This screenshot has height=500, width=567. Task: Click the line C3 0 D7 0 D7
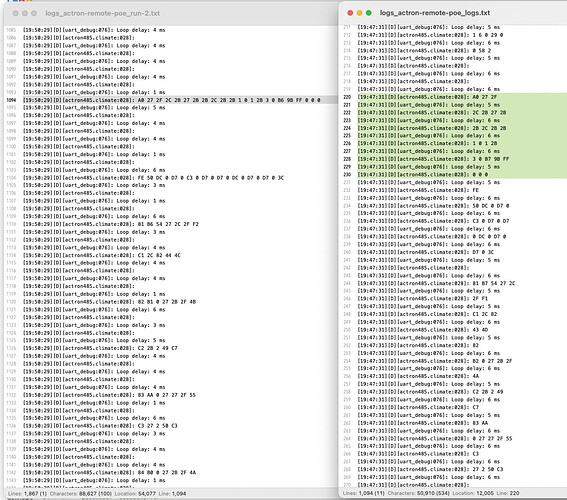click(433, 221)
